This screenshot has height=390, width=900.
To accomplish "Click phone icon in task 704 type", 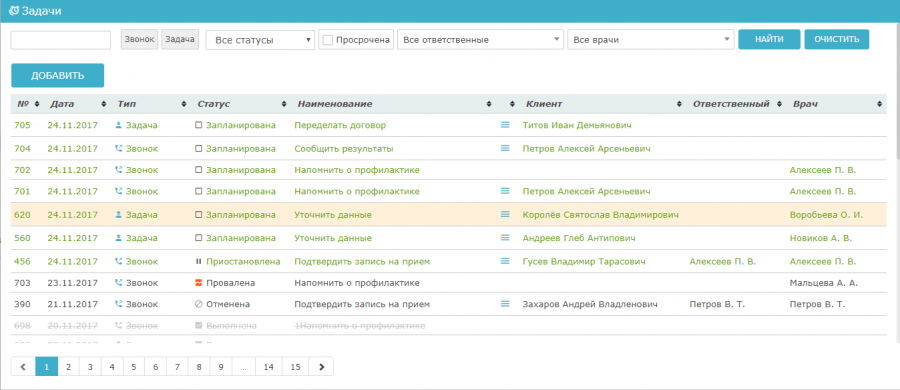I will [x=119, y=148].
